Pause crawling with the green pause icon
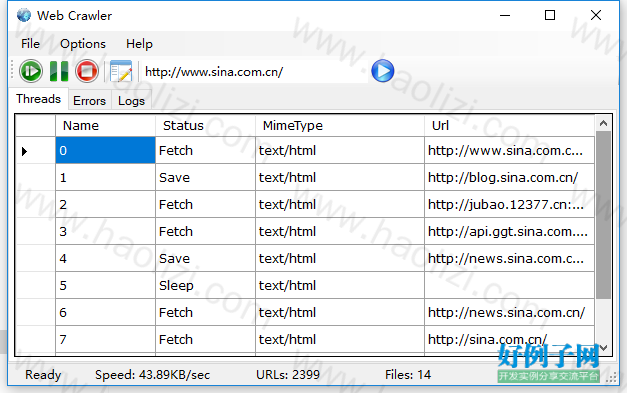This screenshot has height=393, width=627. (x=59, y=71)
